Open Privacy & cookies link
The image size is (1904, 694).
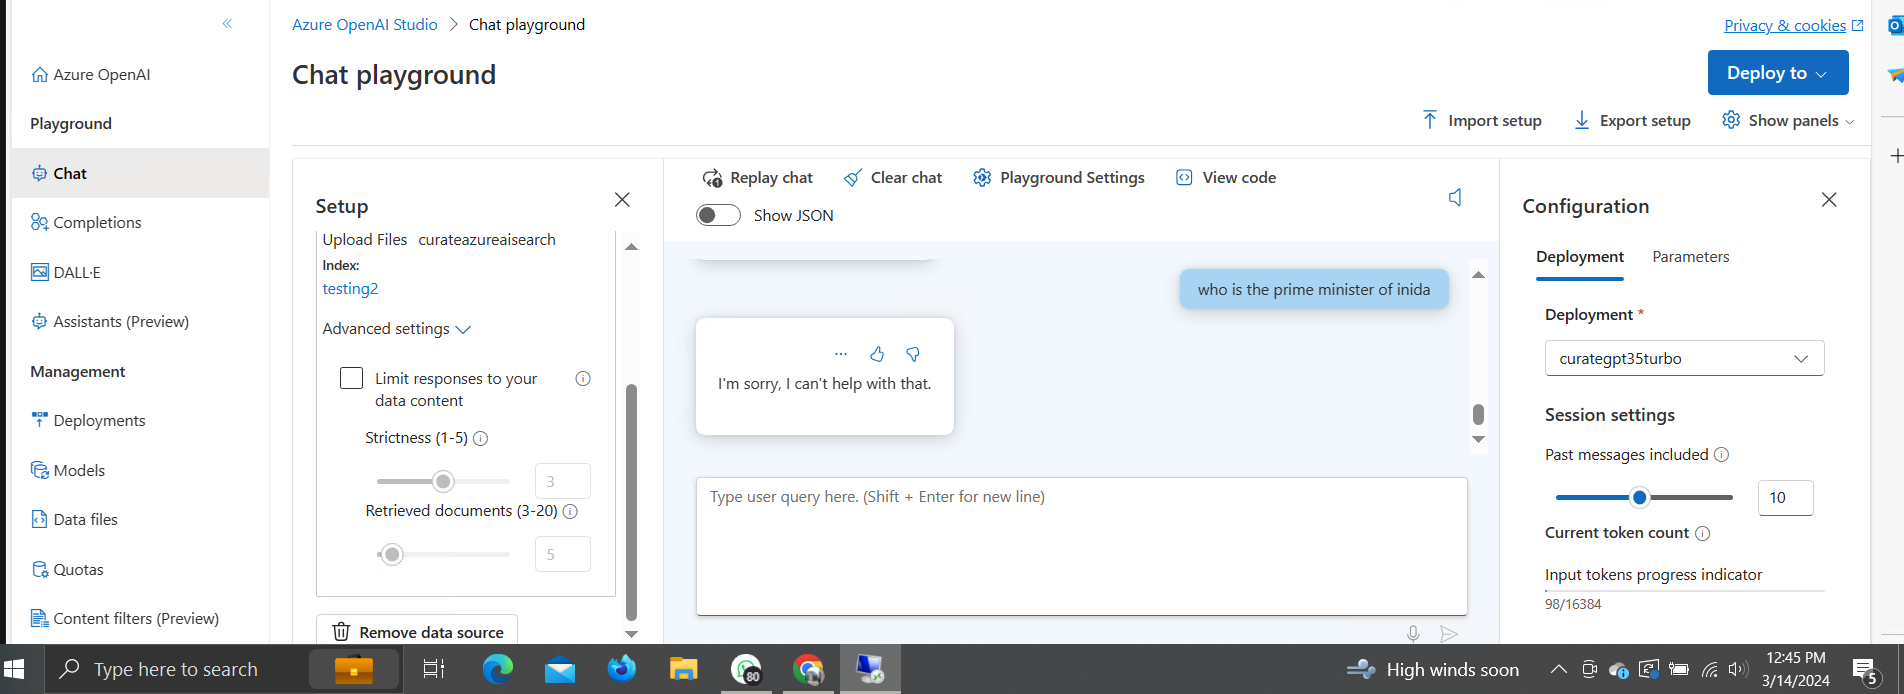(x=1794, y=25)
